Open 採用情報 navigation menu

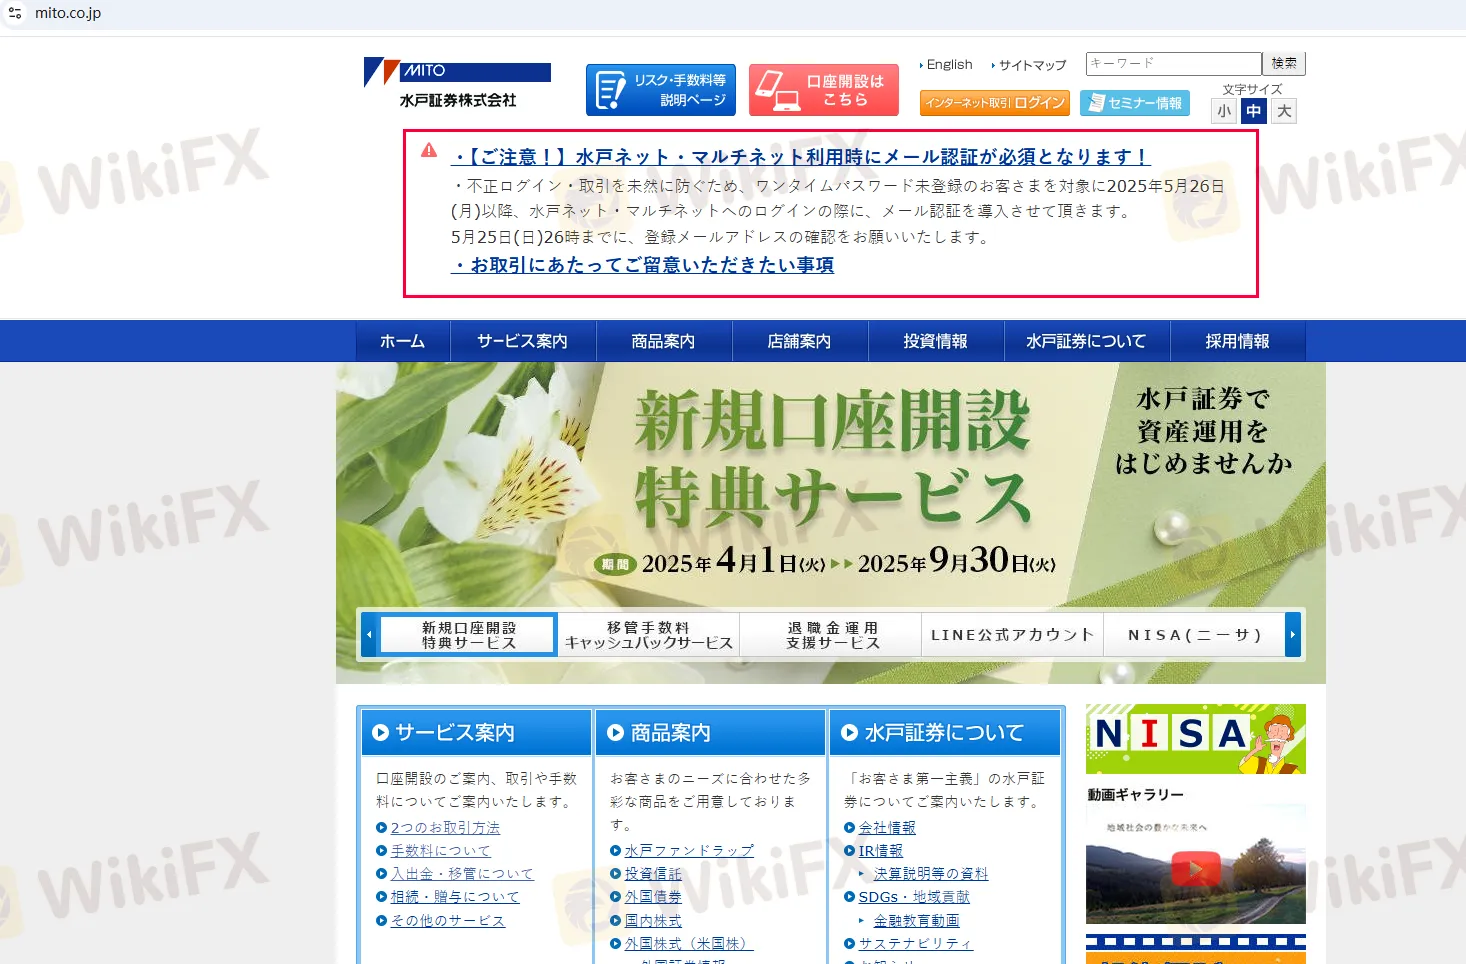click(1238, 341)
